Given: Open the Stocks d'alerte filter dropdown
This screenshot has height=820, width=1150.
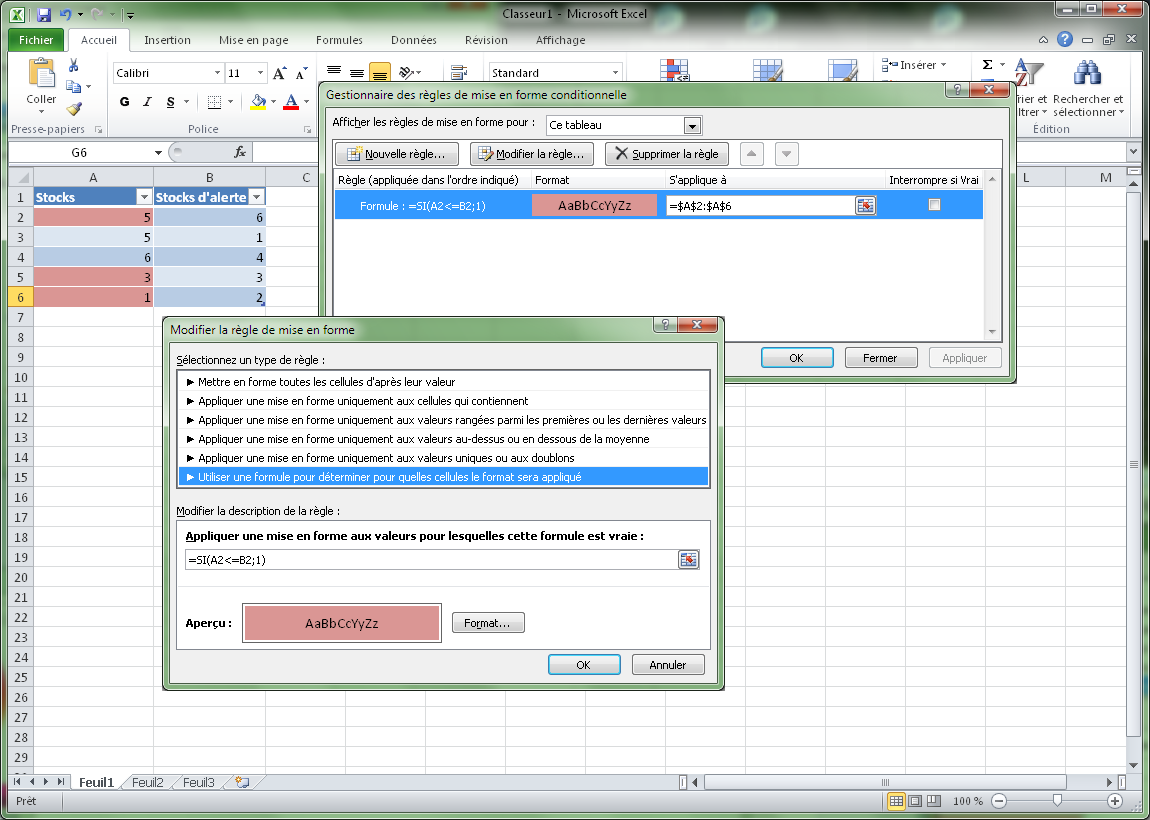Looking at the screenshot, I should point(256,197).
